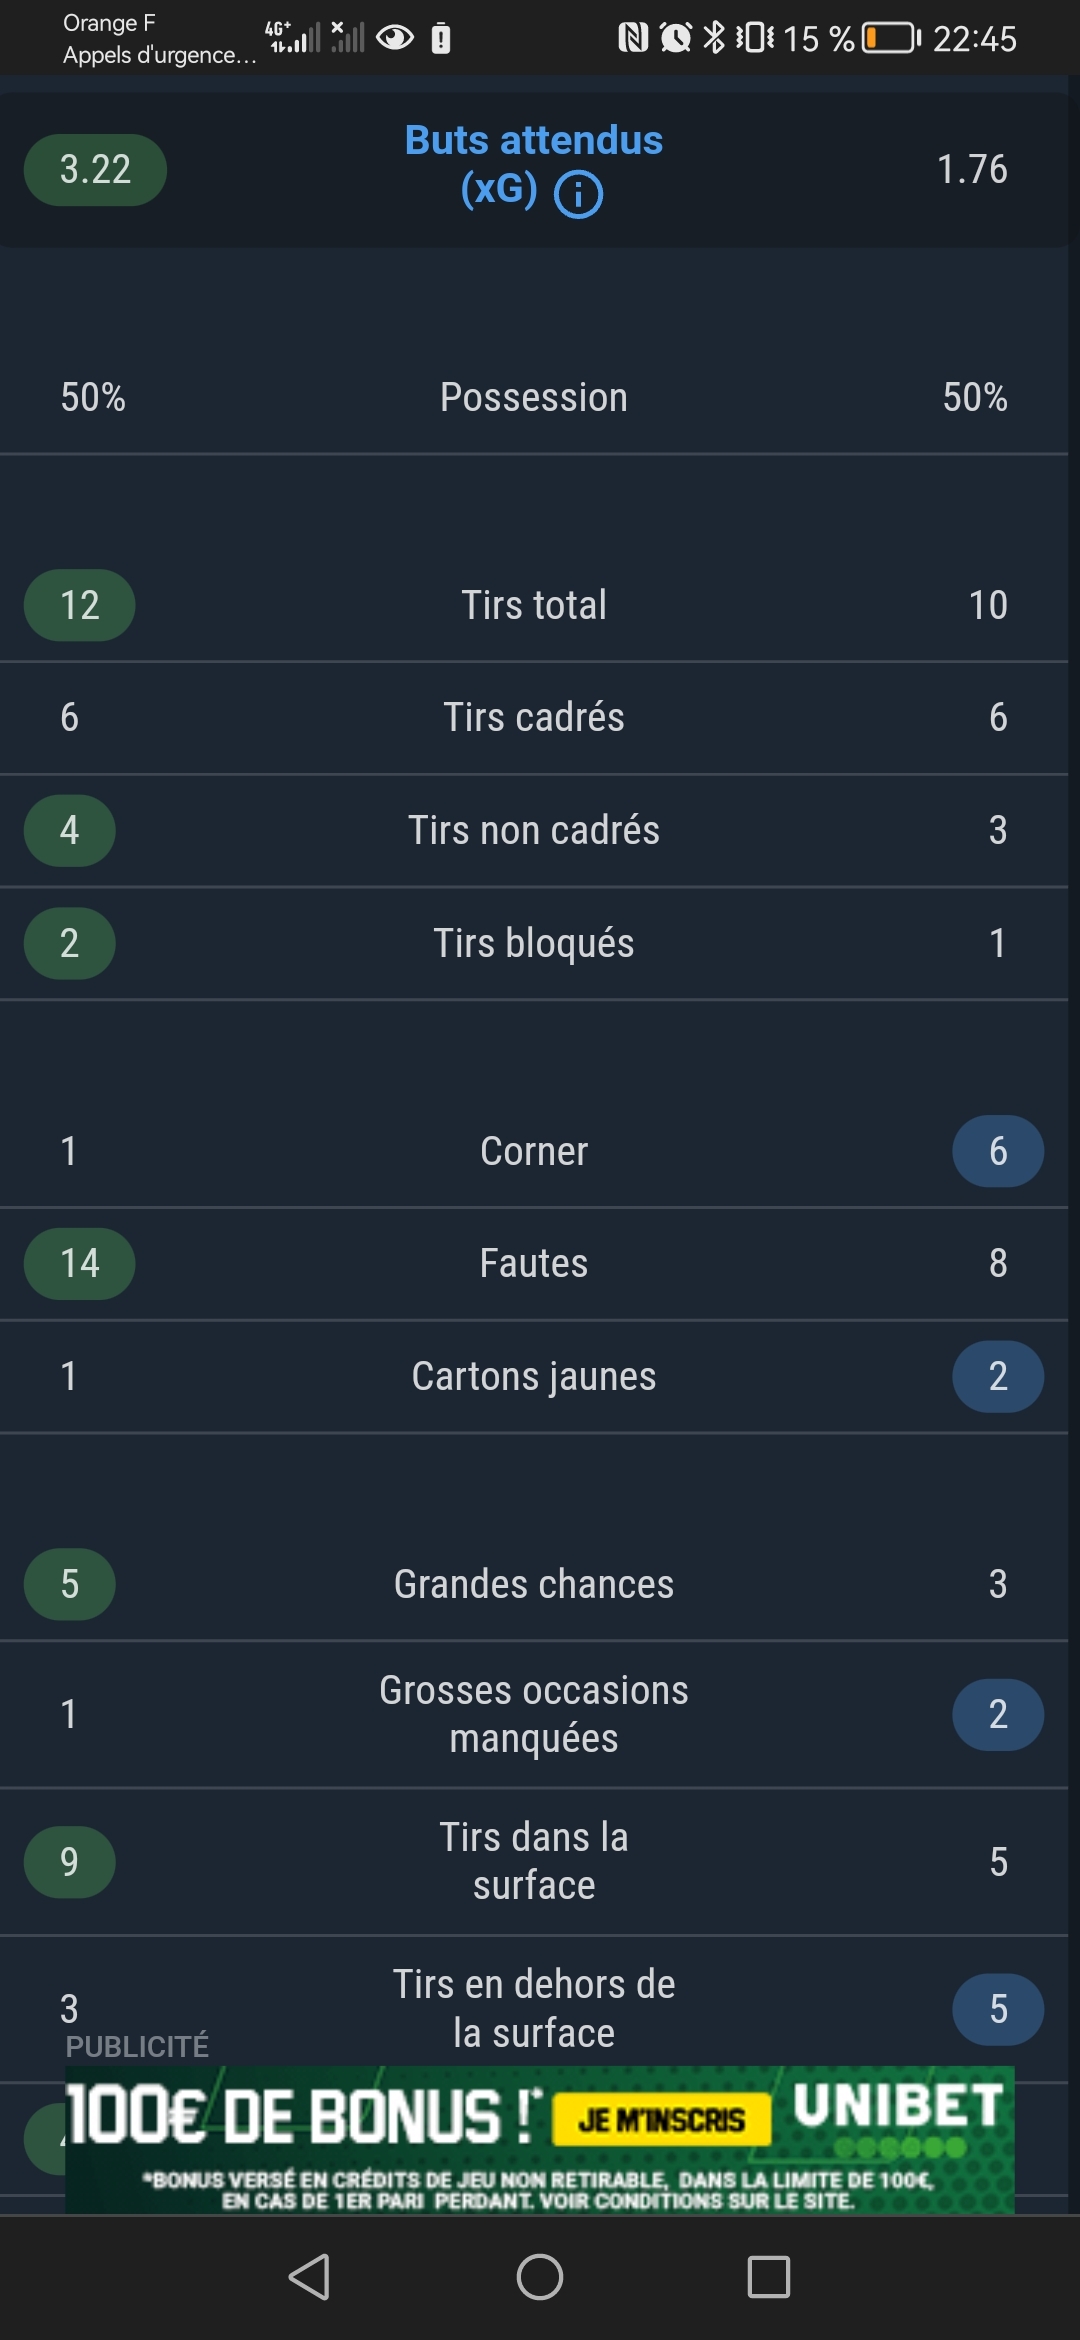Tap the vibrate mode status icon

tap(755, 38)
